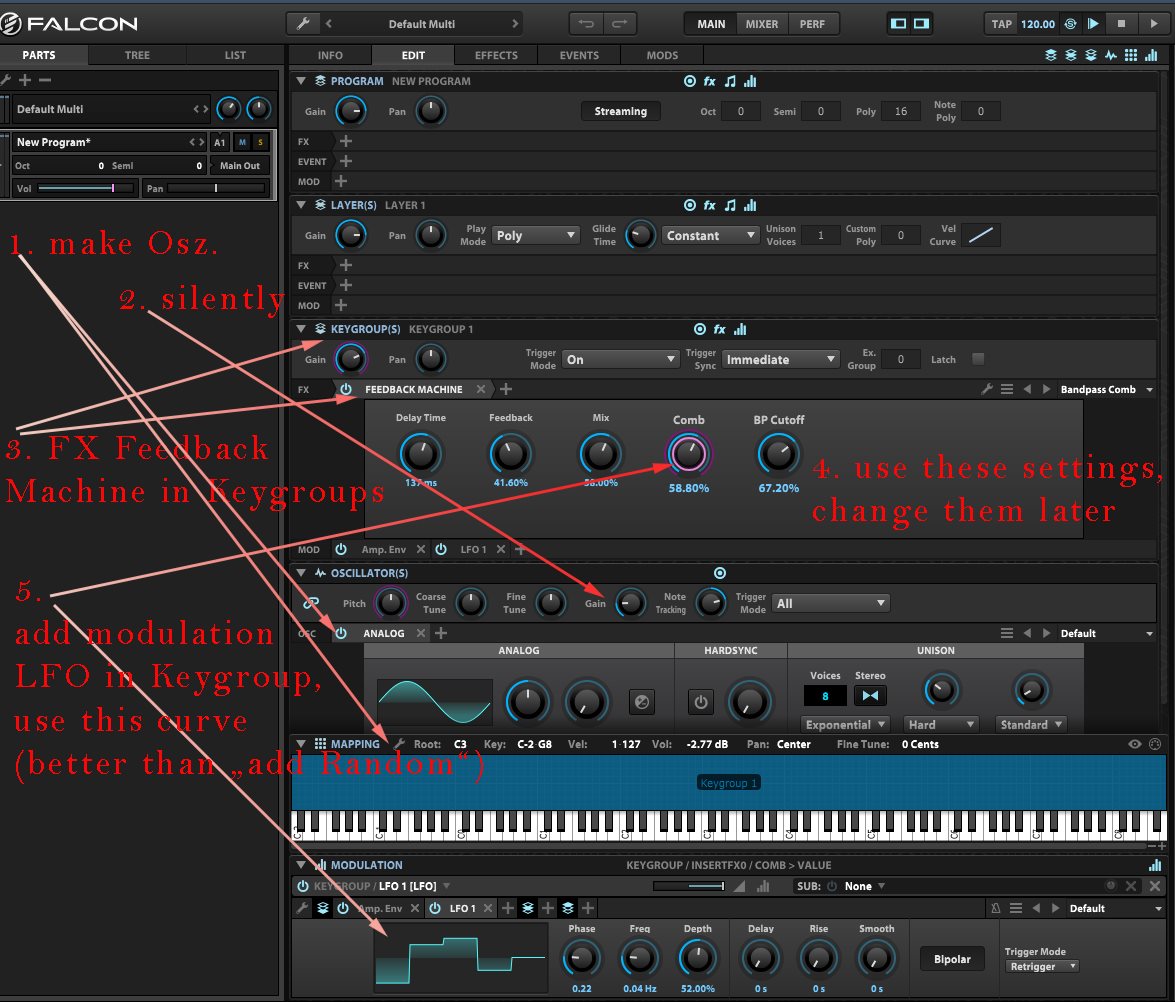Screen dimensions: 1175x1002
Task: Remove Feedback Machine with X
Action: tap(481, 389)
